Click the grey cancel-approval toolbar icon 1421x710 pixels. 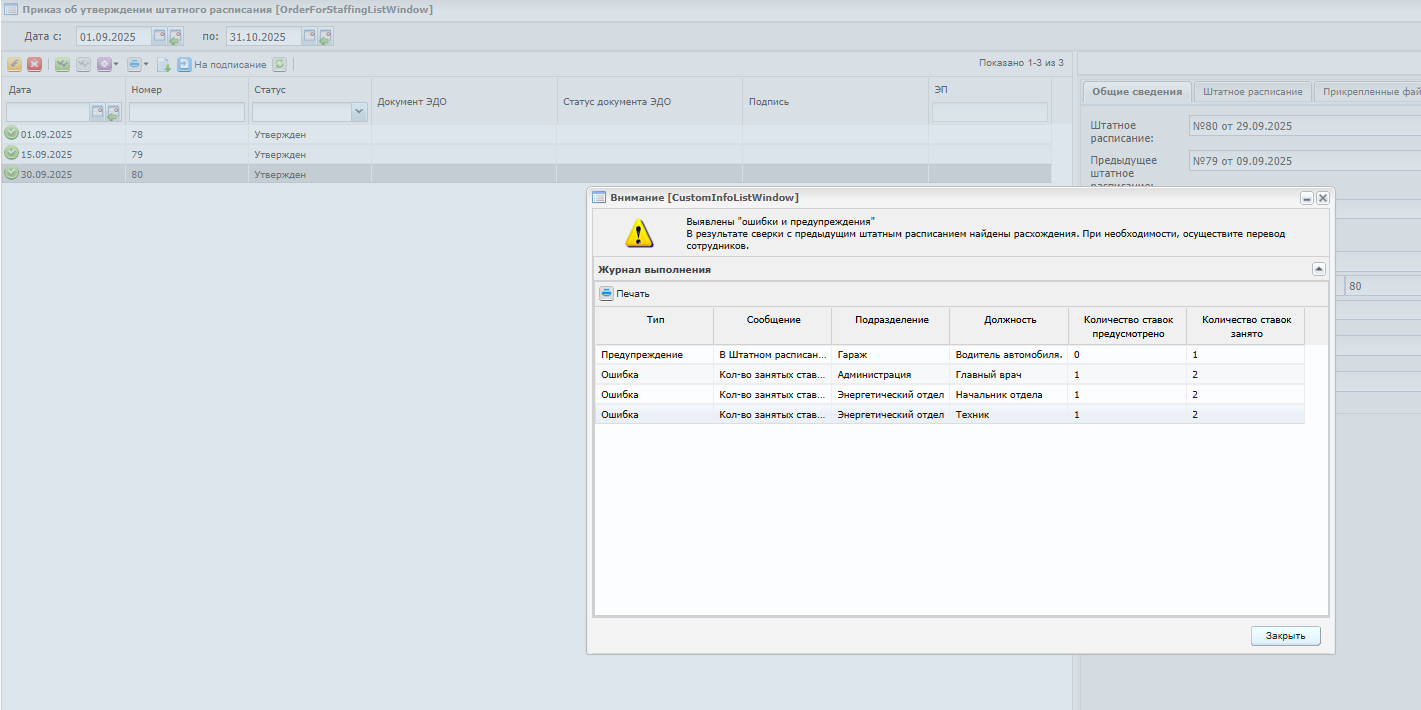point(84,64)
